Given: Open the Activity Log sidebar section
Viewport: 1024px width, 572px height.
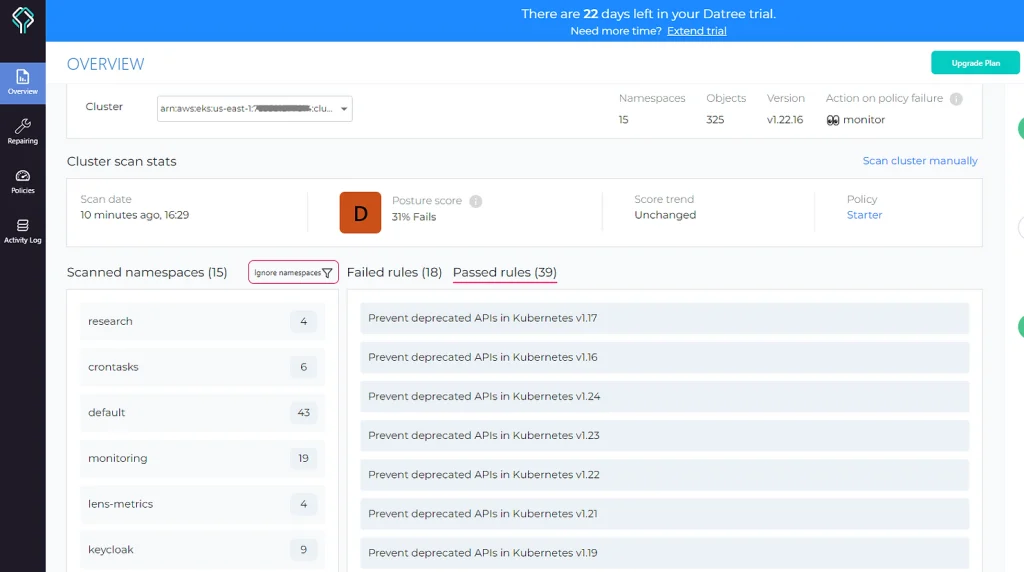Looking at the screenshot, I should 23,231.
